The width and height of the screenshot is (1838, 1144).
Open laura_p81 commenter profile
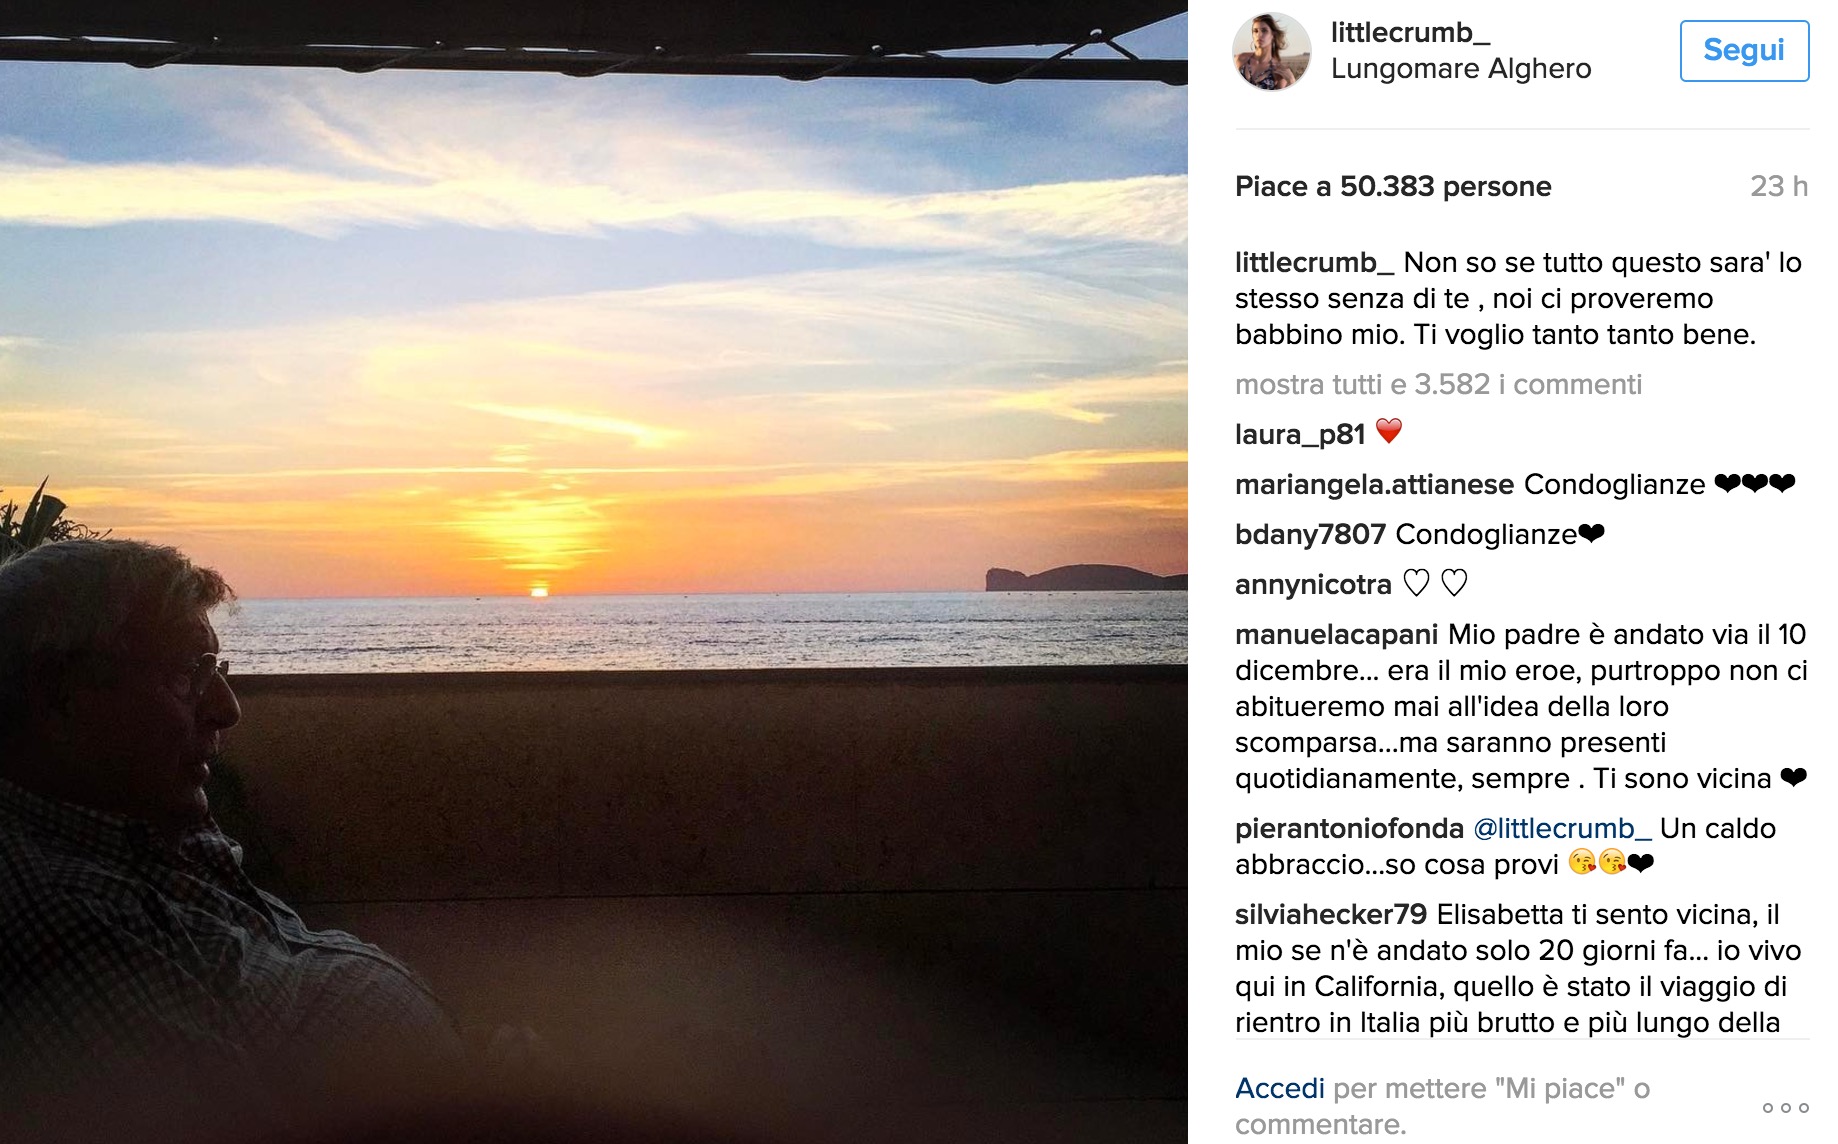pyautogui.click(x=1299, y=434)
